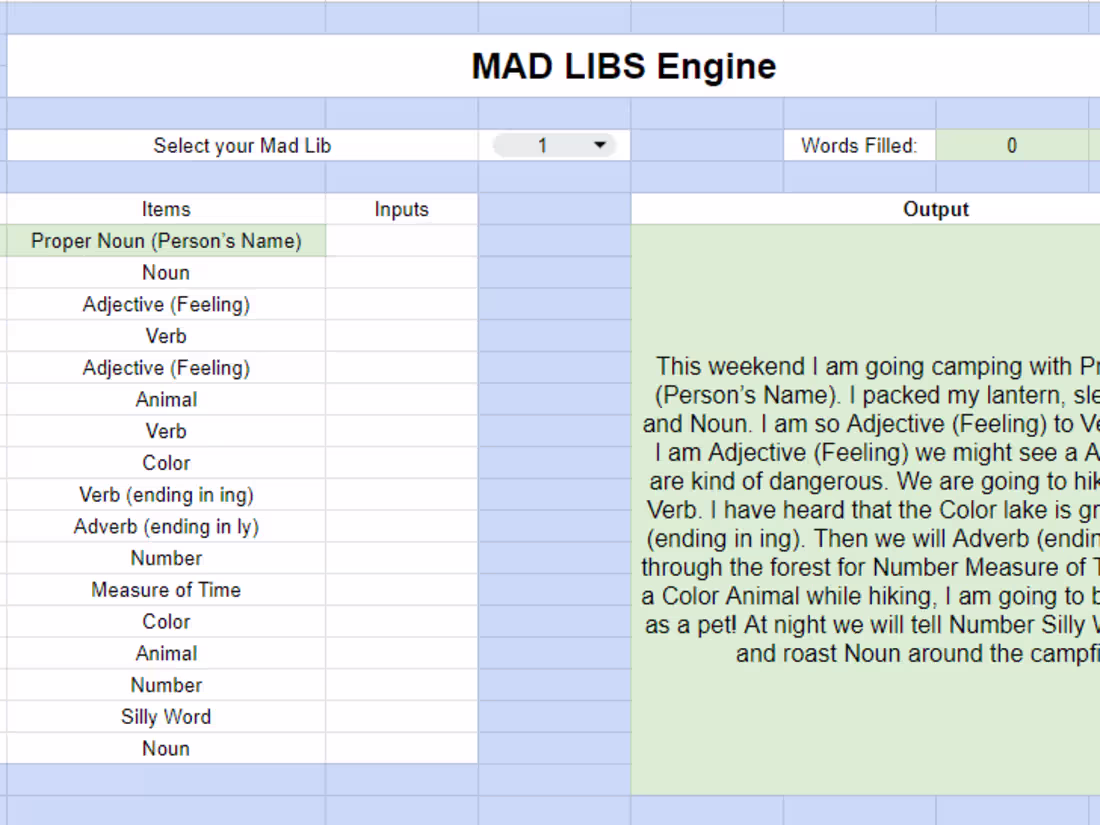
Task: Click the Inputs column header cell
Action: pyautogui.click(x=401, y=209)
